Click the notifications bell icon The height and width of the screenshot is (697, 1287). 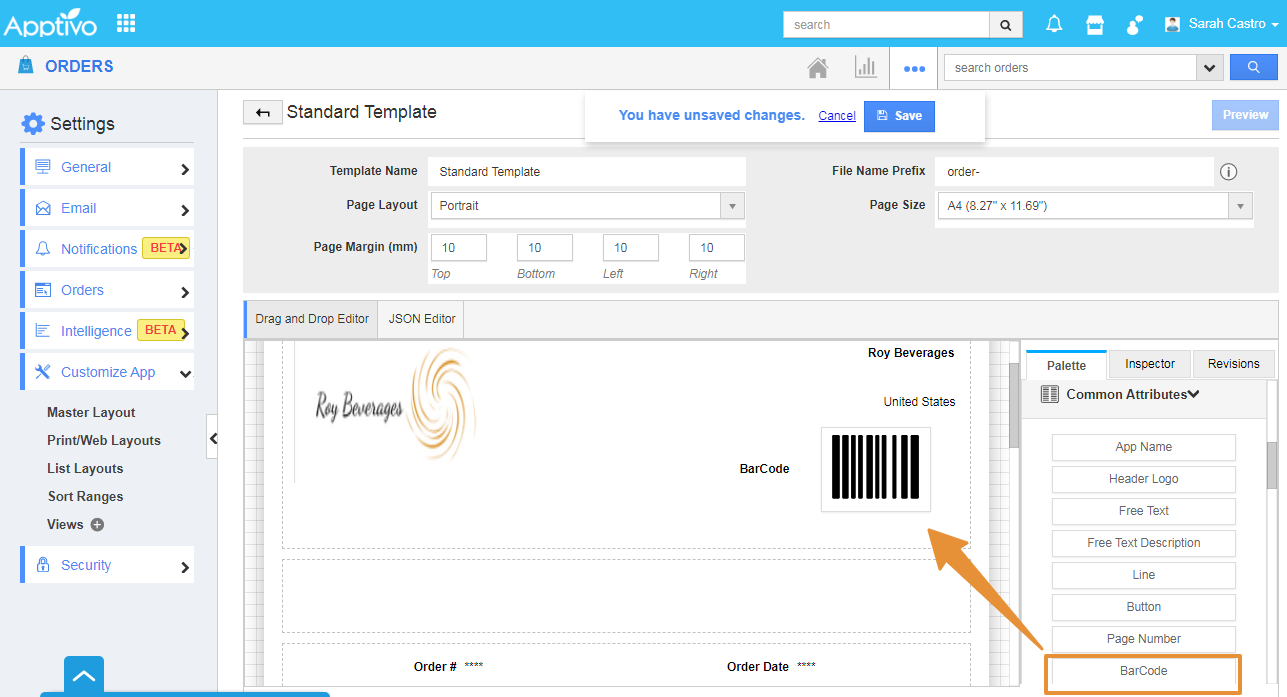tap(1054, 24)
